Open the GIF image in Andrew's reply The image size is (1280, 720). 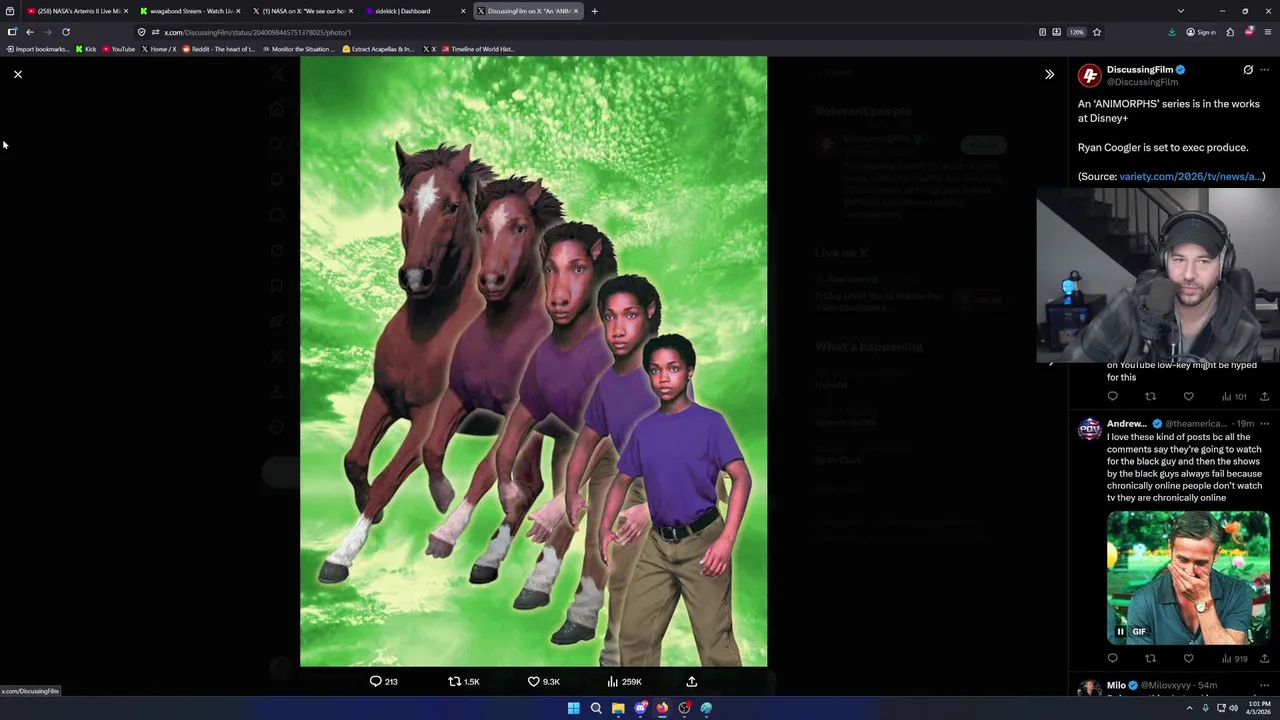click(x=1188, y=576)
